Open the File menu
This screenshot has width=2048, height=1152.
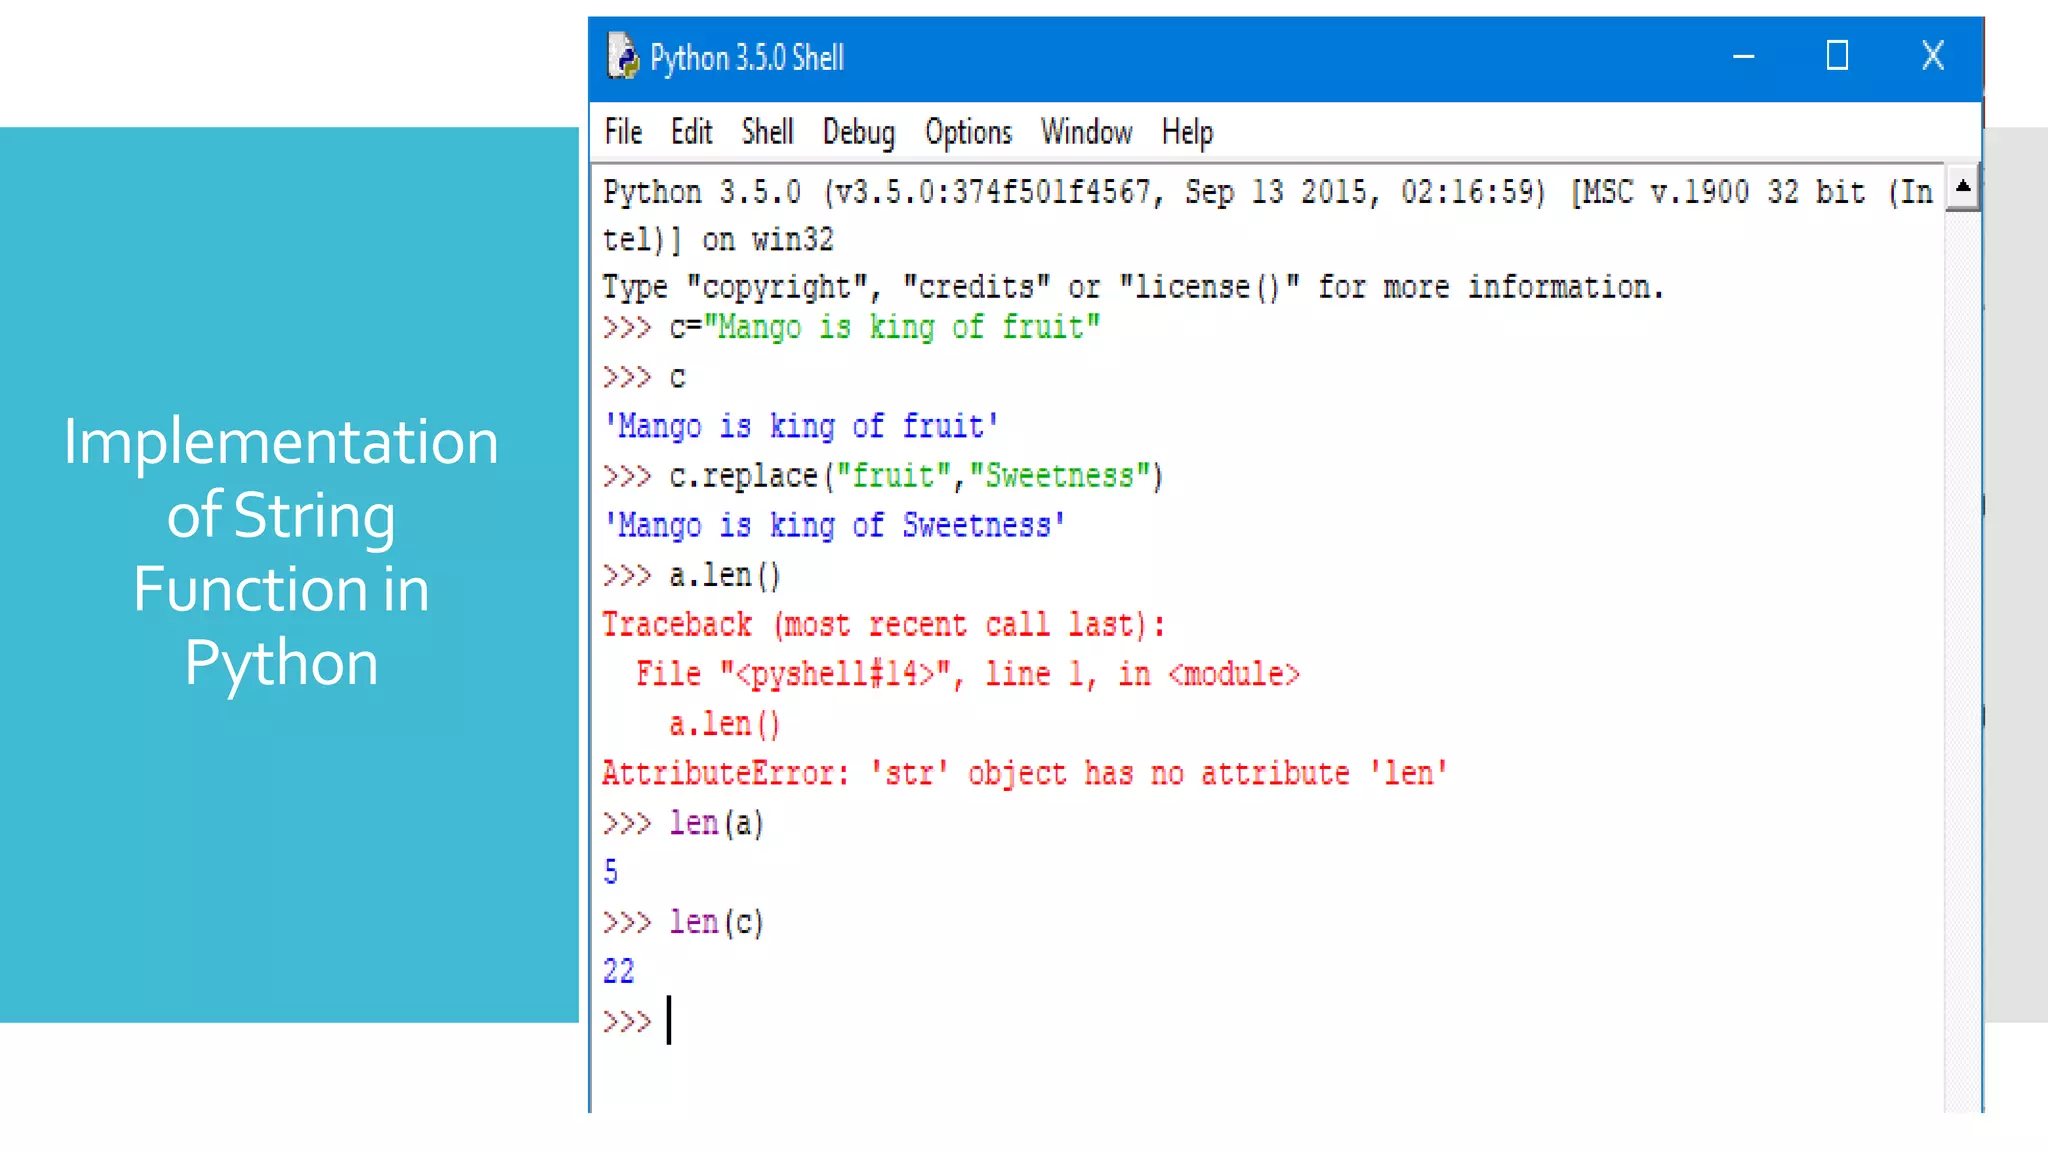tap(623, 132)
